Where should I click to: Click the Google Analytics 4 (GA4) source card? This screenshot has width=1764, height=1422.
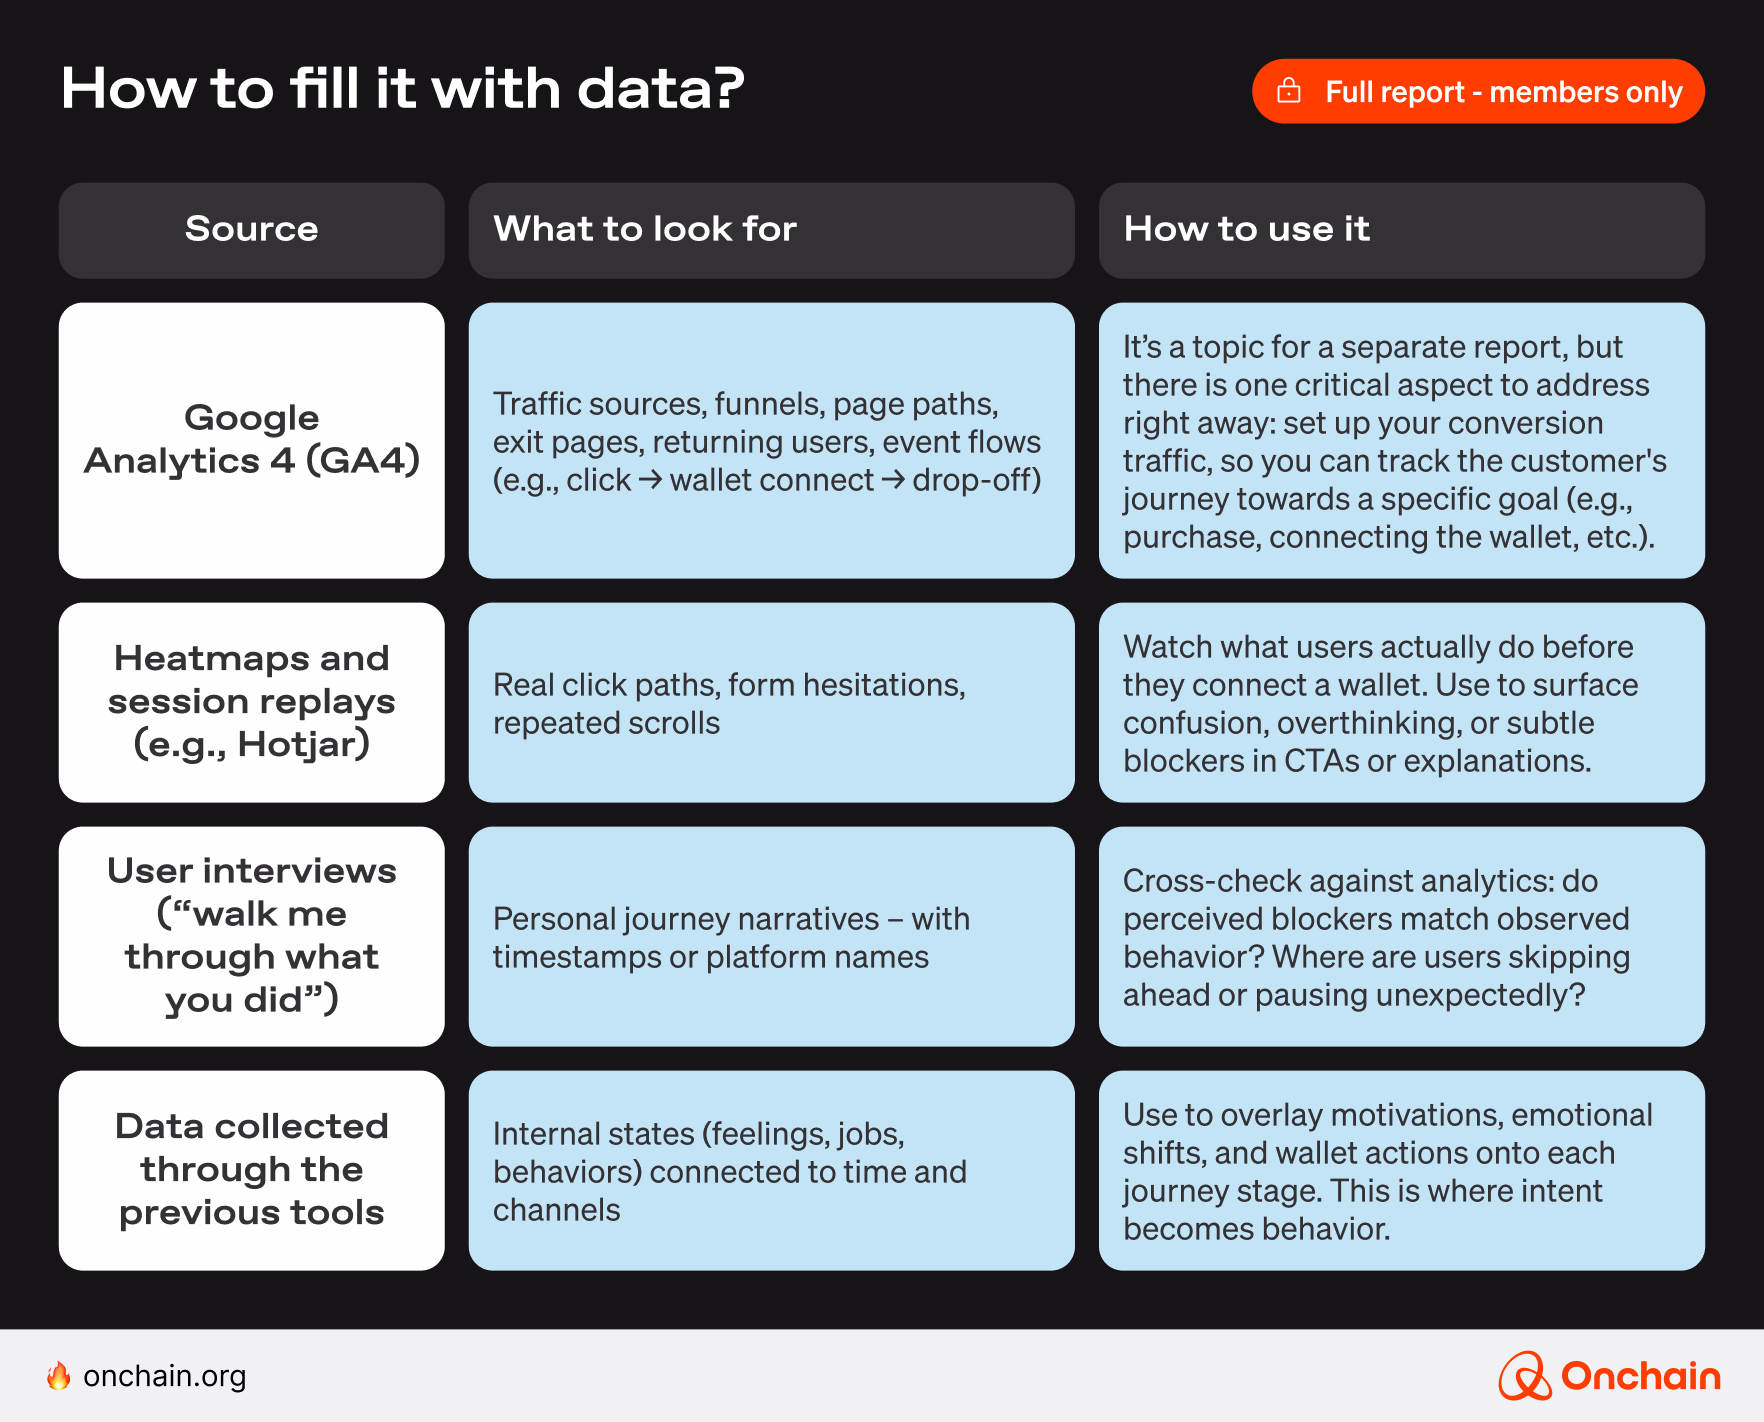pos(251,440)
